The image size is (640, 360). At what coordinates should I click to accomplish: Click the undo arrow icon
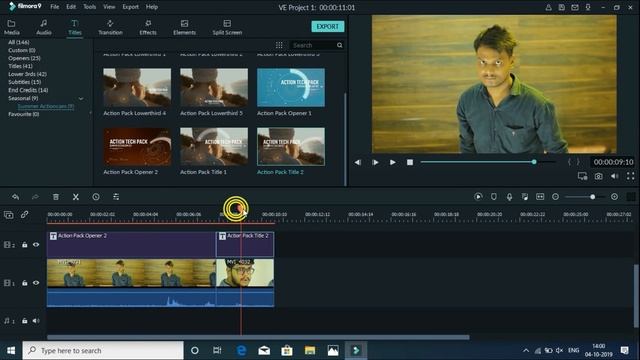coord(16,197)
